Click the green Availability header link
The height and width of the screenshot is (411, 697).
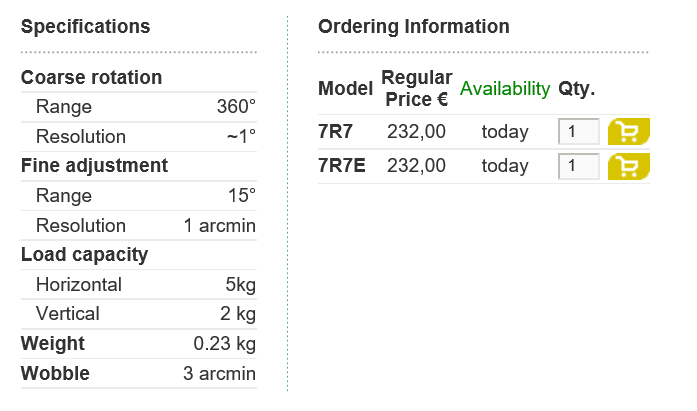coord(505,88)
